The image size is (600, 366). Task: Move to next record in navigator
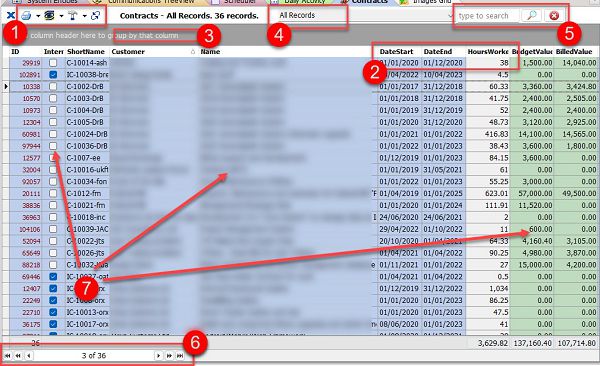pyautogui.click(x=158, y=356)
